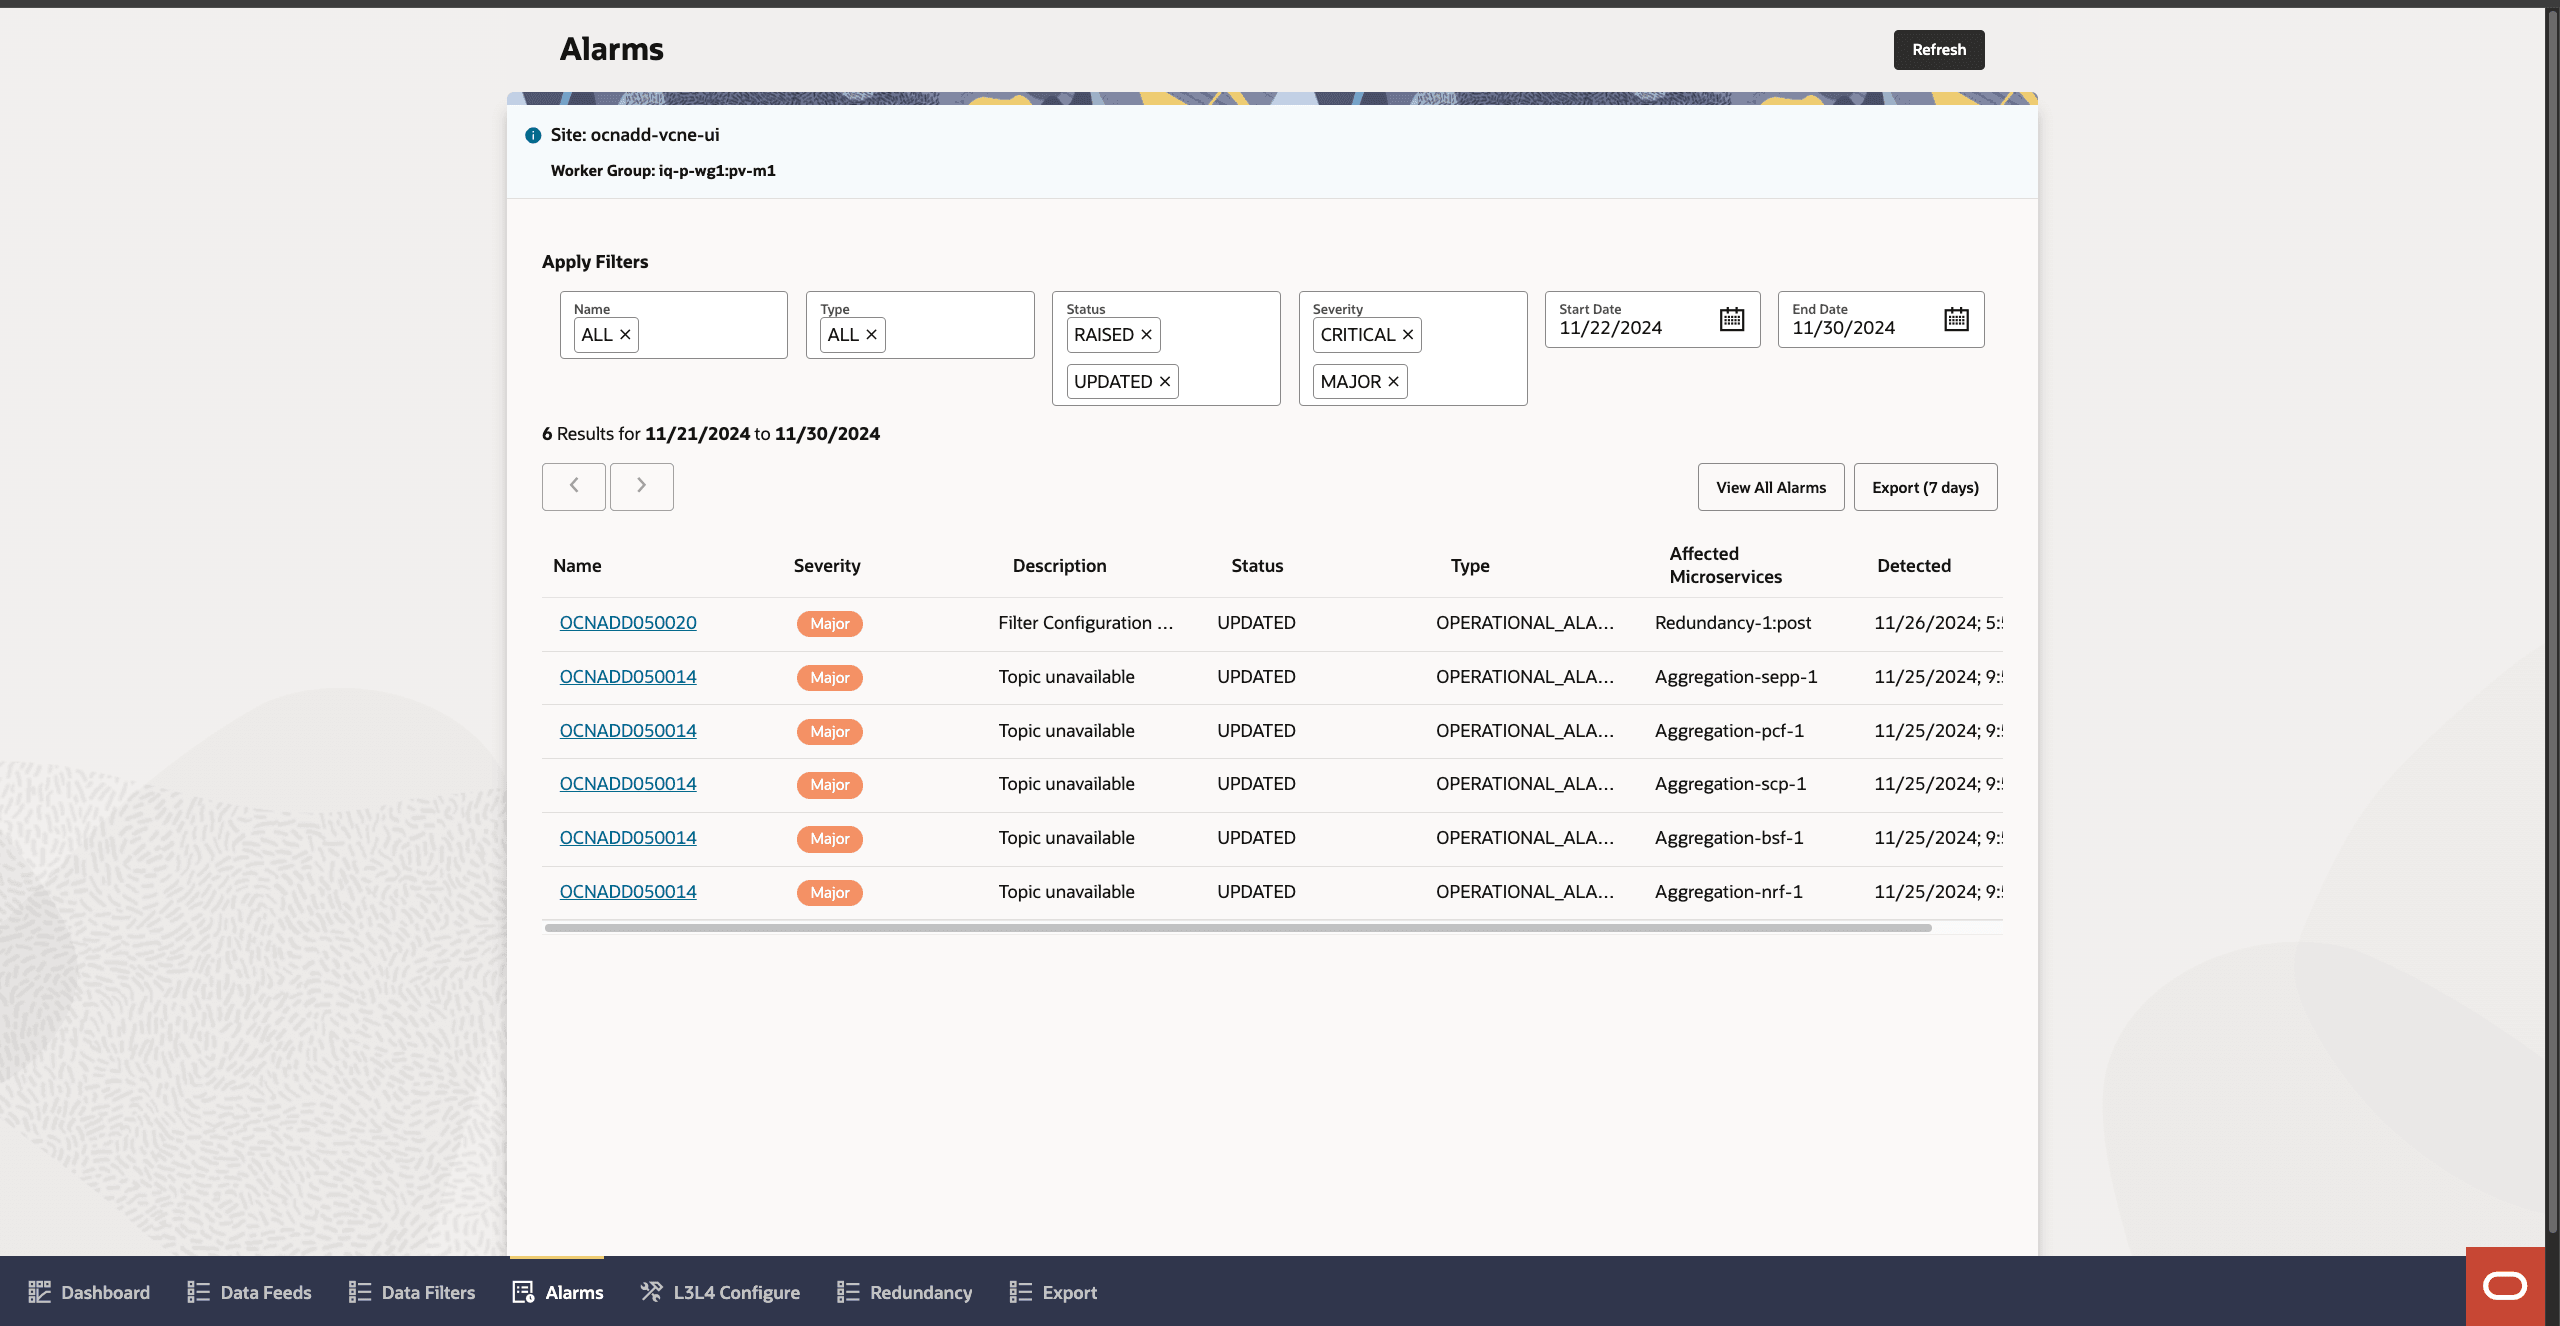The image size is (2560, 1326).
Task: Open OCNADD050014 alarm for Aggregation-sepp-1
Action: pos(628,677)
